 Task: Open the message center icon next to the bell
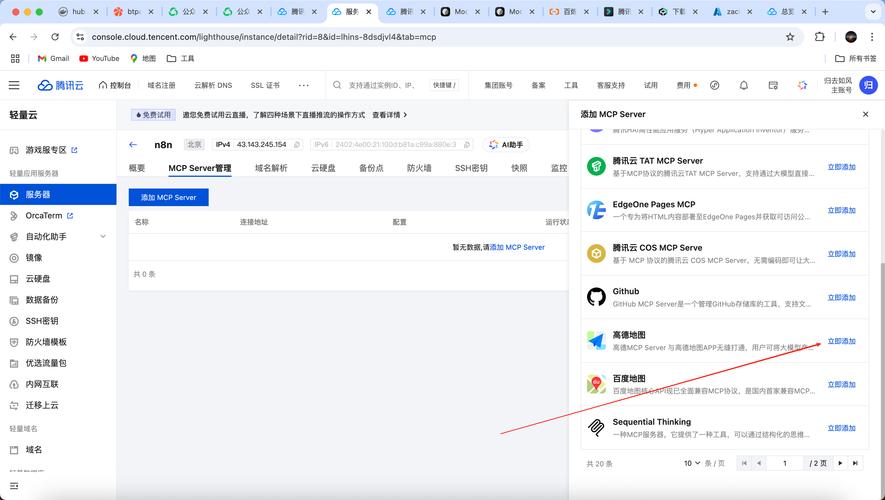[773, 85]
